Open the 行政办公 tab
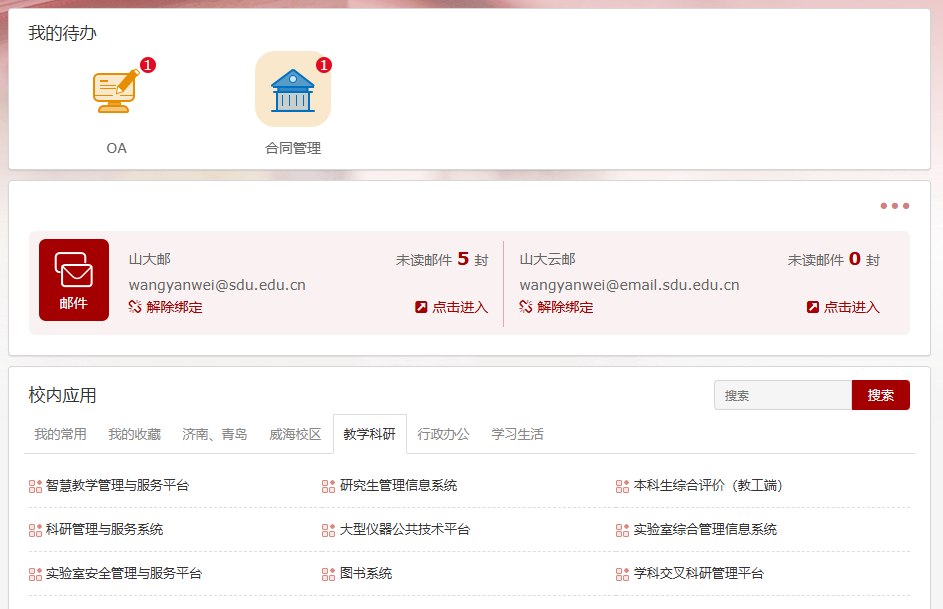Viewport: 943px width, 609px height. (443, 434)
